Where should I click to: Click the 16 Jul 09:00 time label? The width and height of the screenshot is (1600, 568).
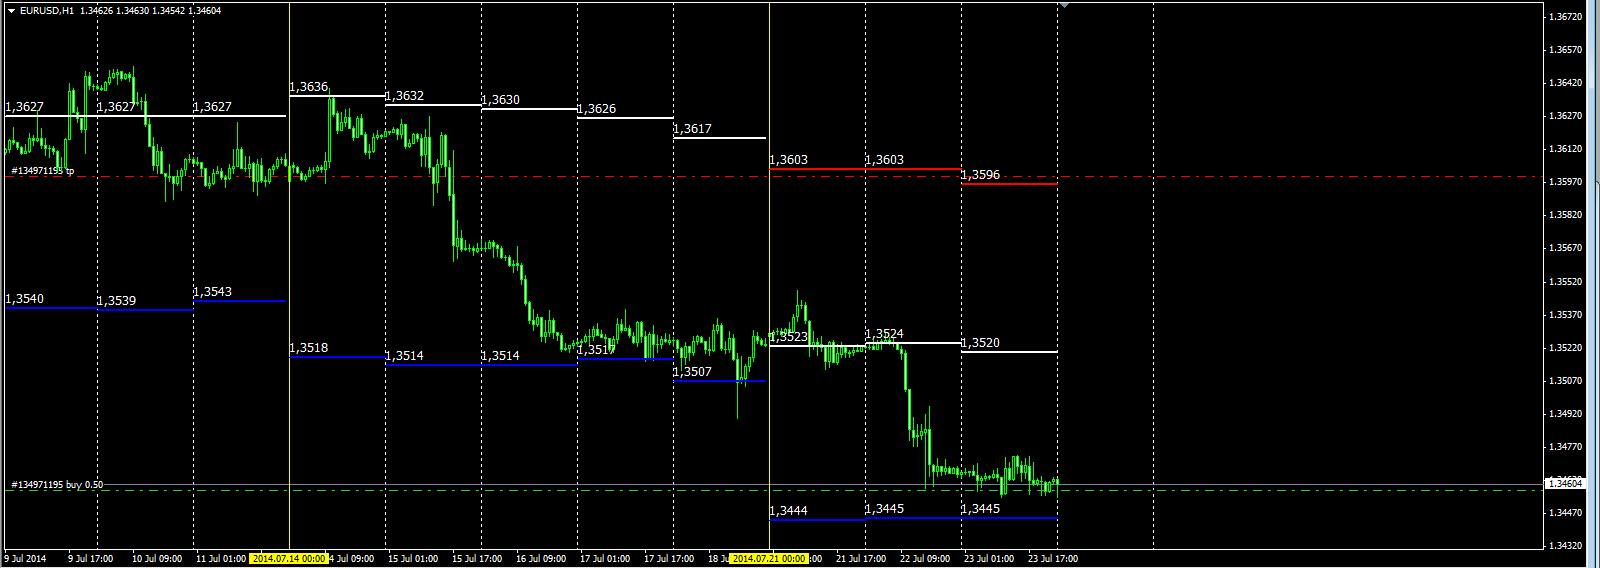541,559
